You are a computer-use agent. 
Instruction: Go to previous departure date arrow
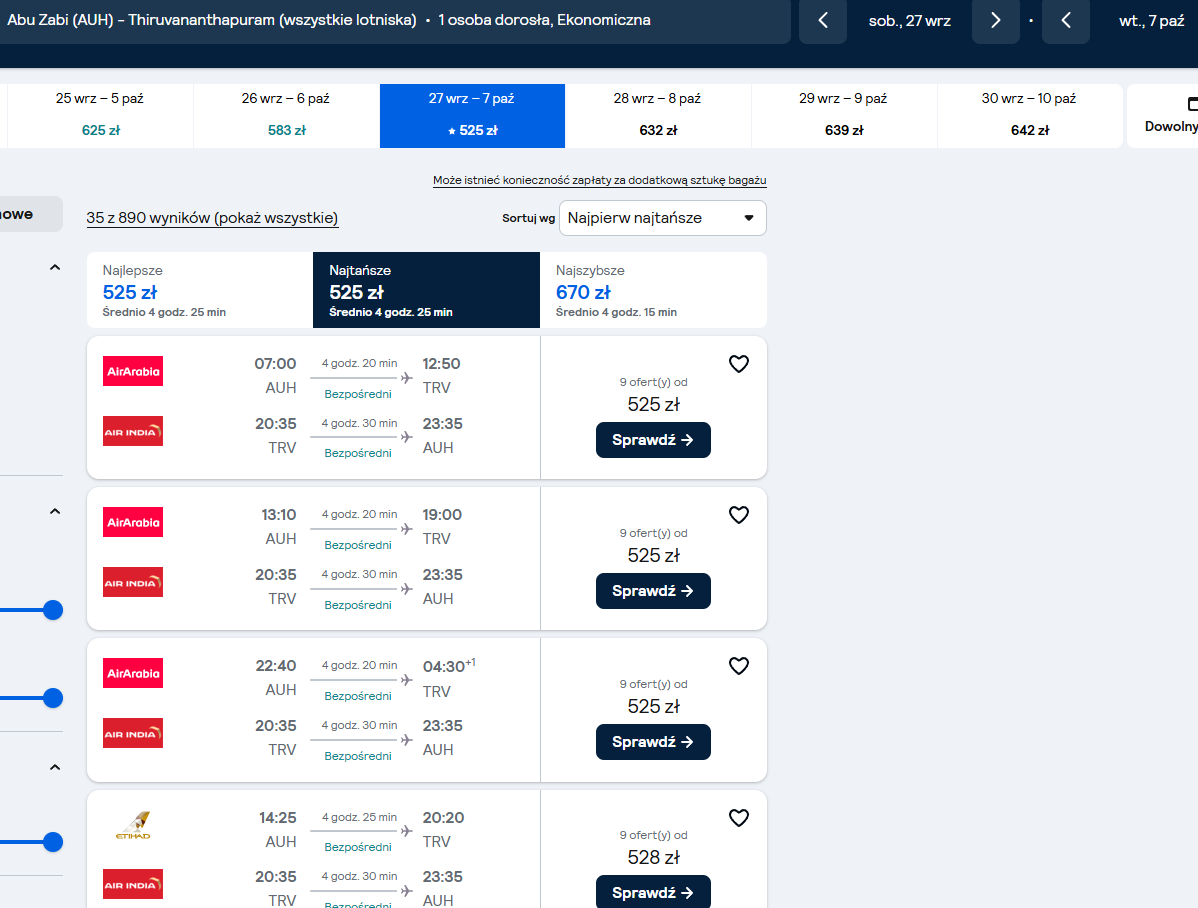tap(823, 21)
